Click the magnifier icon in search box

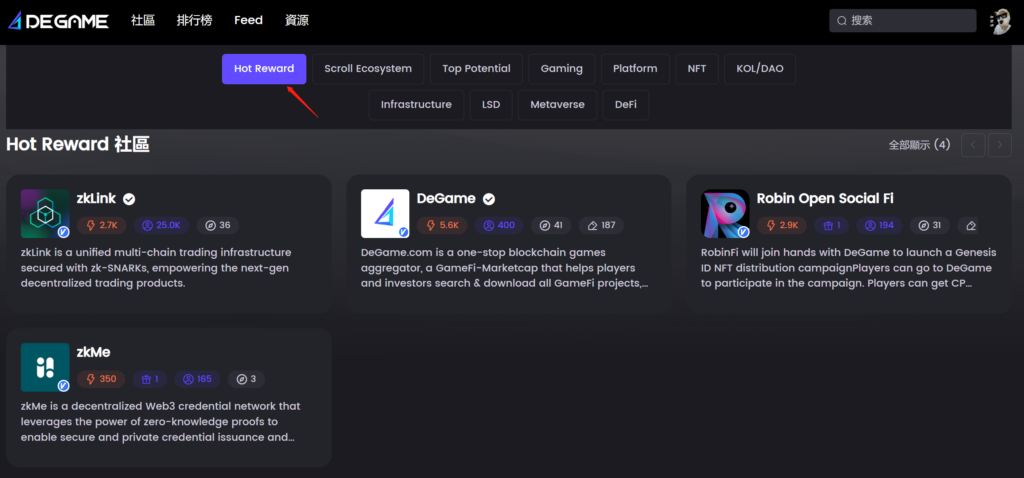point(842,21)
